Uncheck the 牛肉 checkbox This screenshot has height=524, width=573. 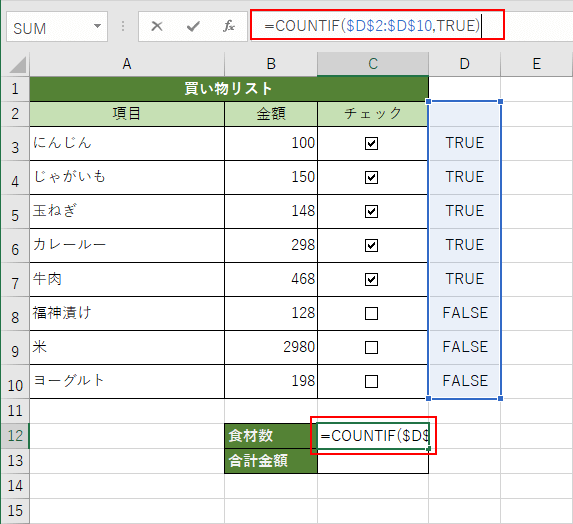pos(371,280)
